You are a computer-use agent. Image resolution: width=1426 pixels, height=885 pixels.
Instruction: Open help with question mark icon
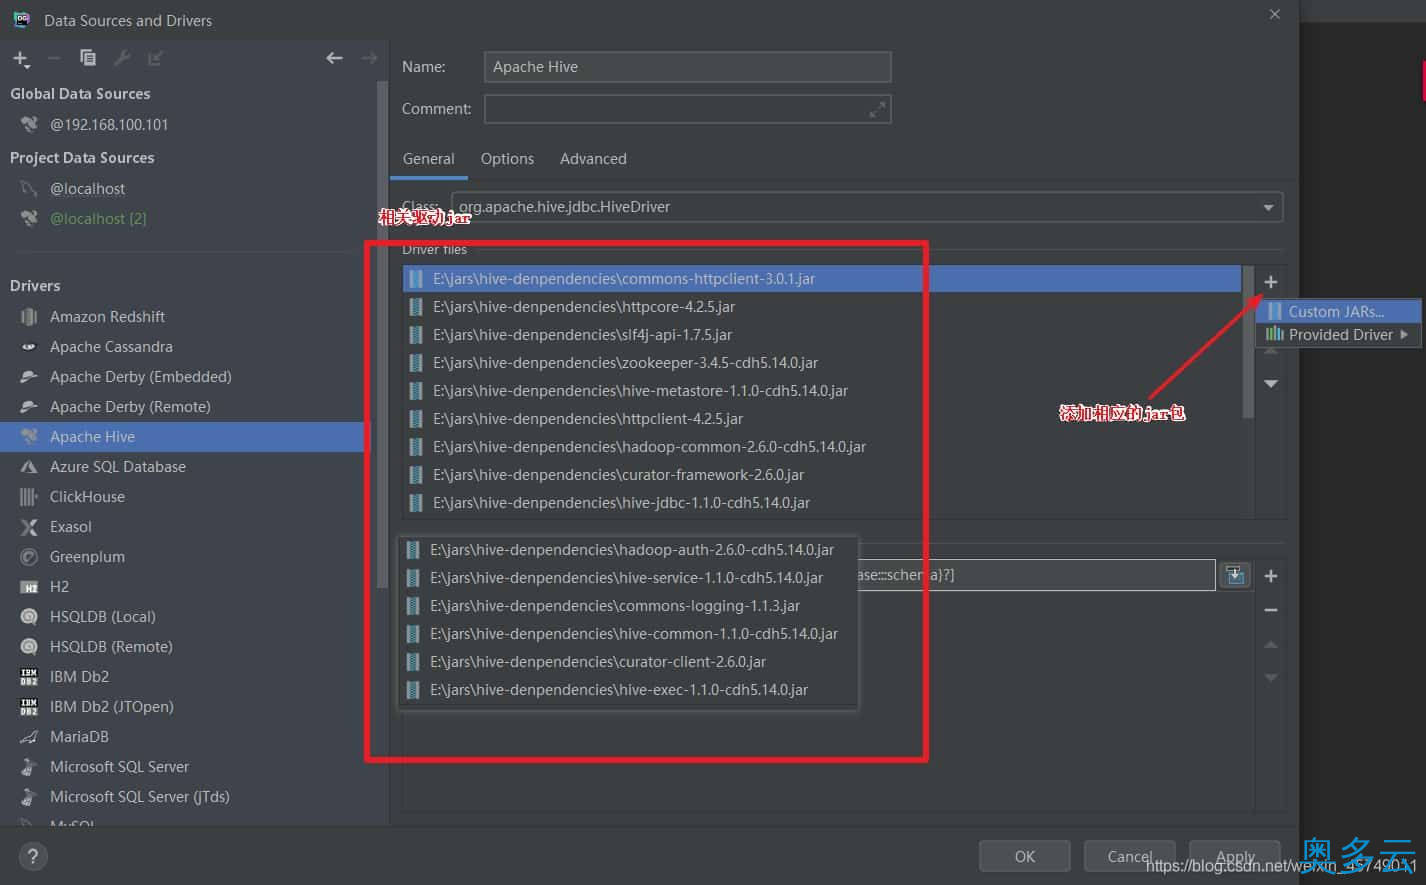tap(33, 856)
